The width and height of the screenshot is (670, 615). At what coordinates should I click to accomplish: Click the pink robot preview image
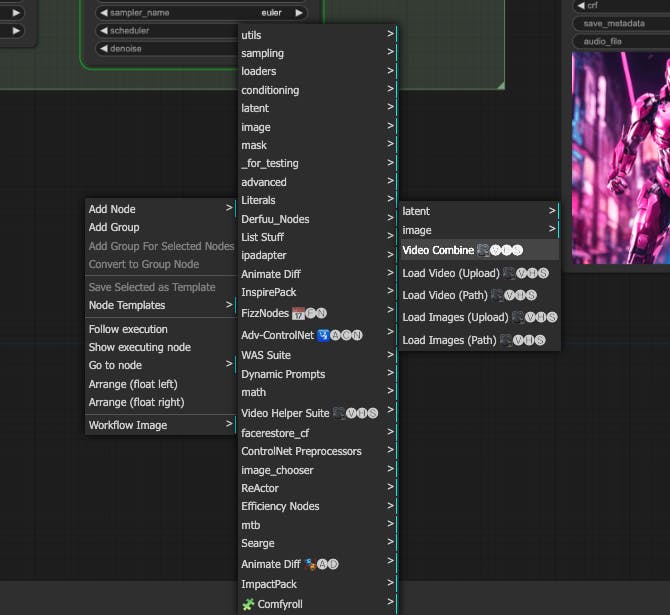click(x=620, y=158)
